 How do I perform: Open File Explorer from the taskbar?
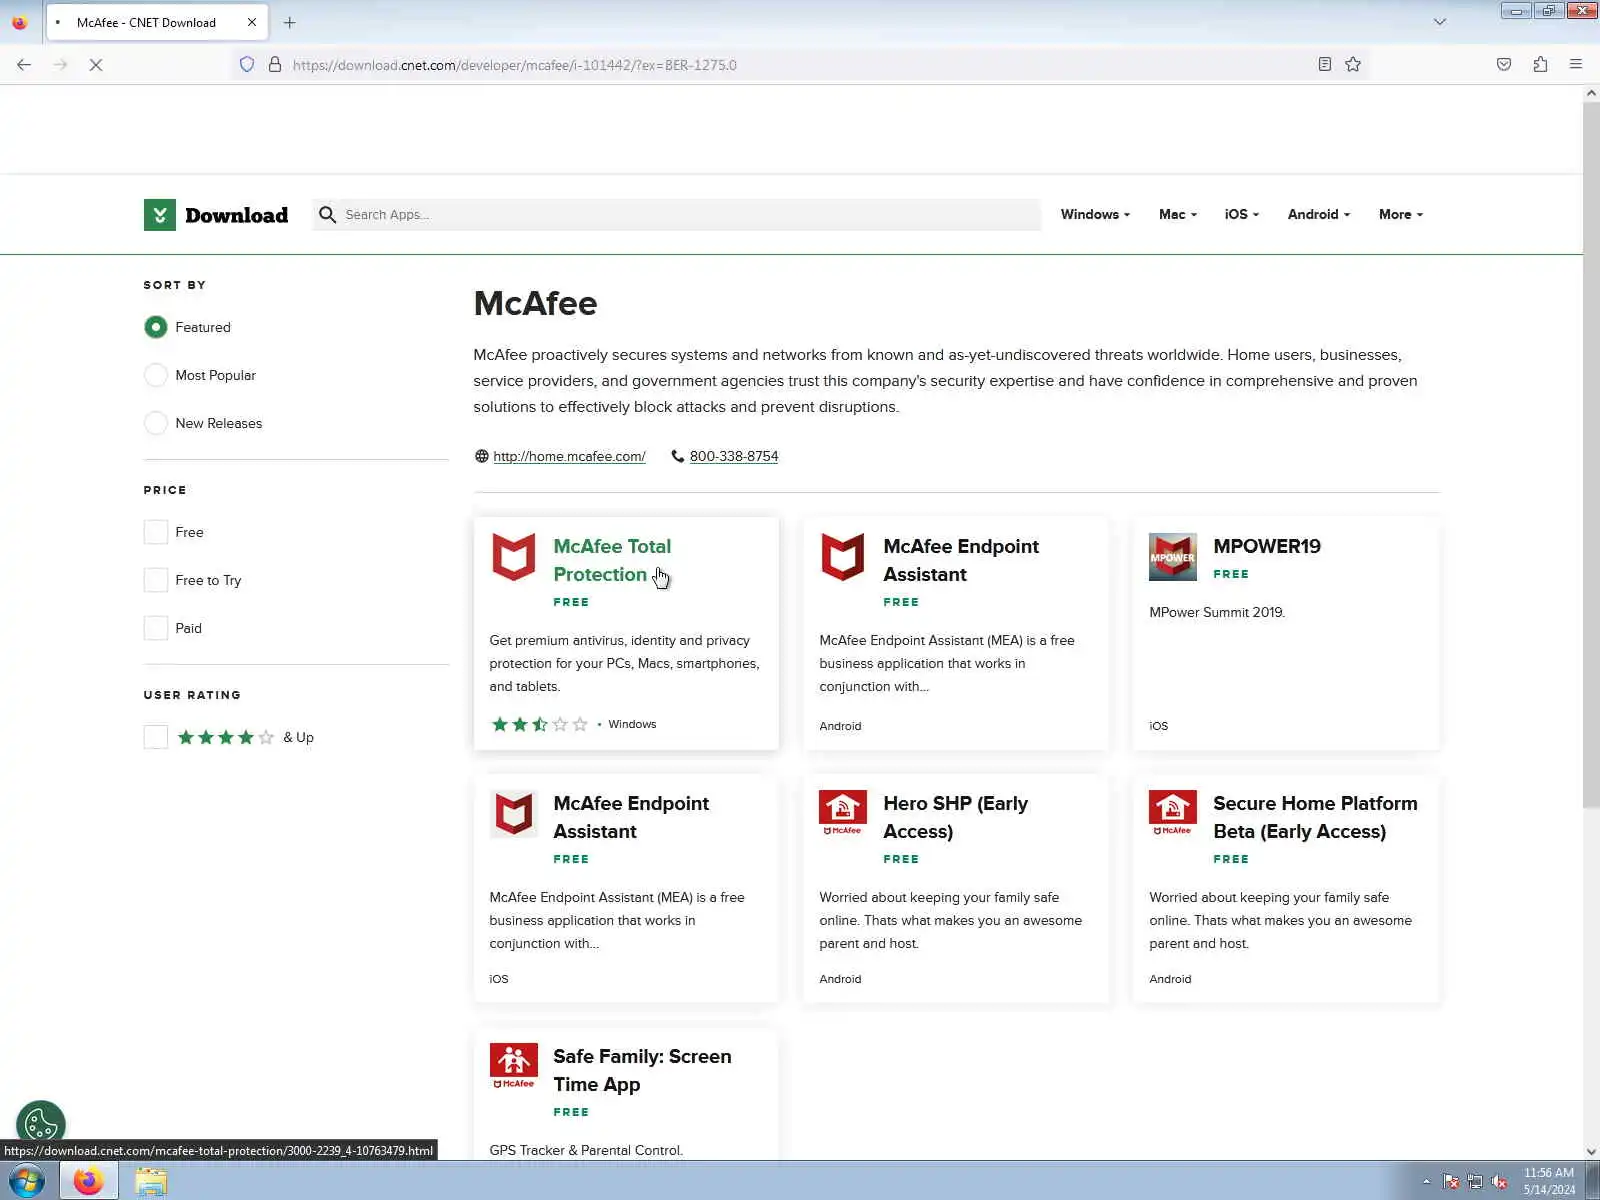click(151, 1181)
